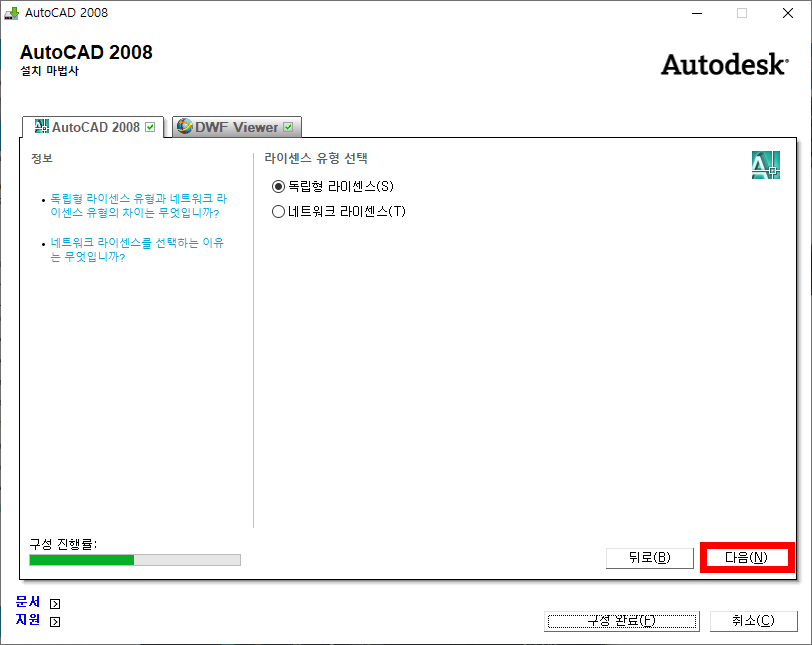This screenshot has height=645, width=812.
Task: Click the AutoCAD logo in the panel corner
Action: 765,165
